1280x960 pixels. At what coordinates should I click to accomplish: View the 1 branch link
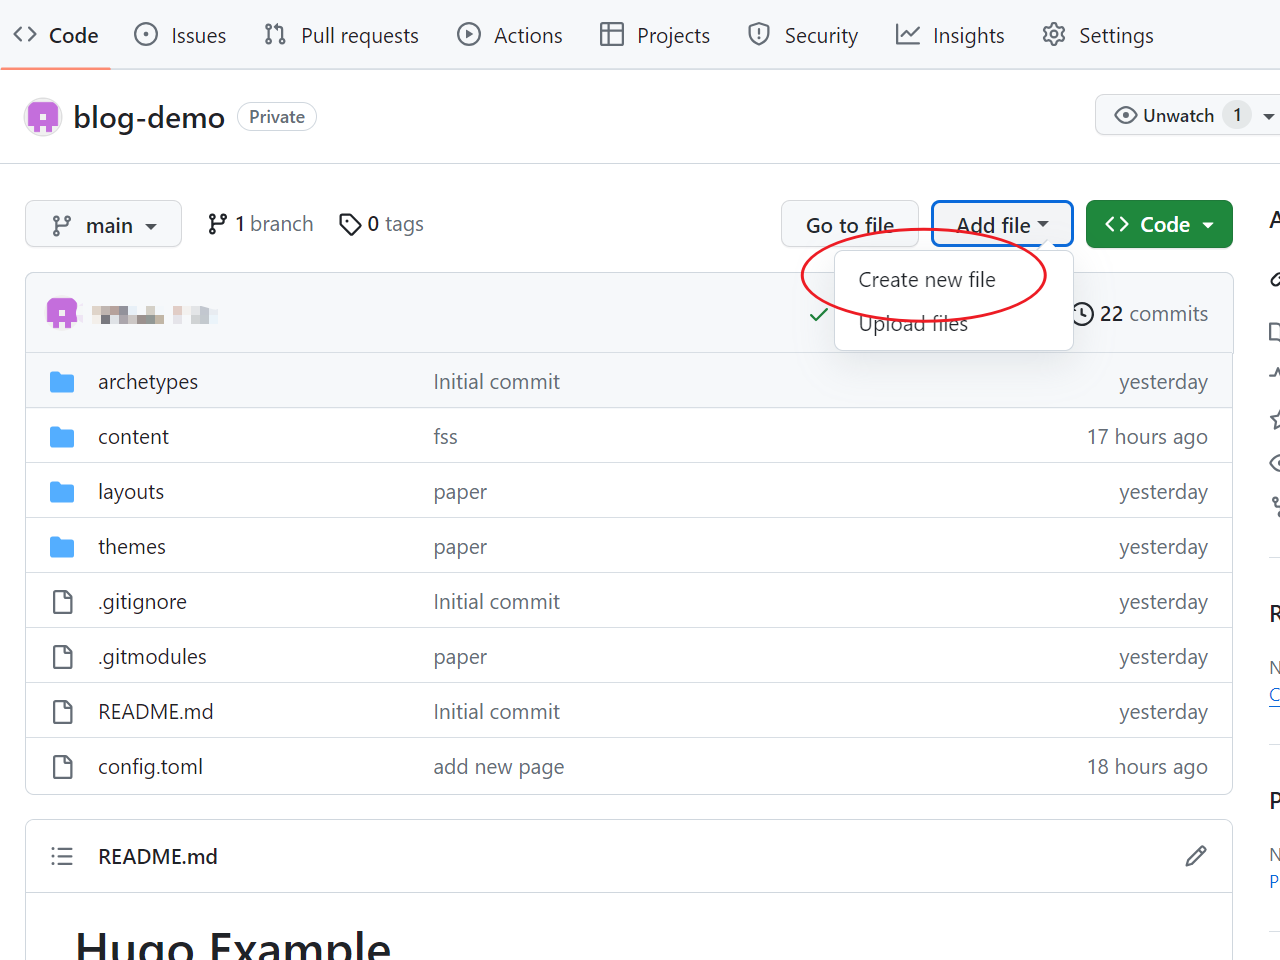[x=260, y=224]
